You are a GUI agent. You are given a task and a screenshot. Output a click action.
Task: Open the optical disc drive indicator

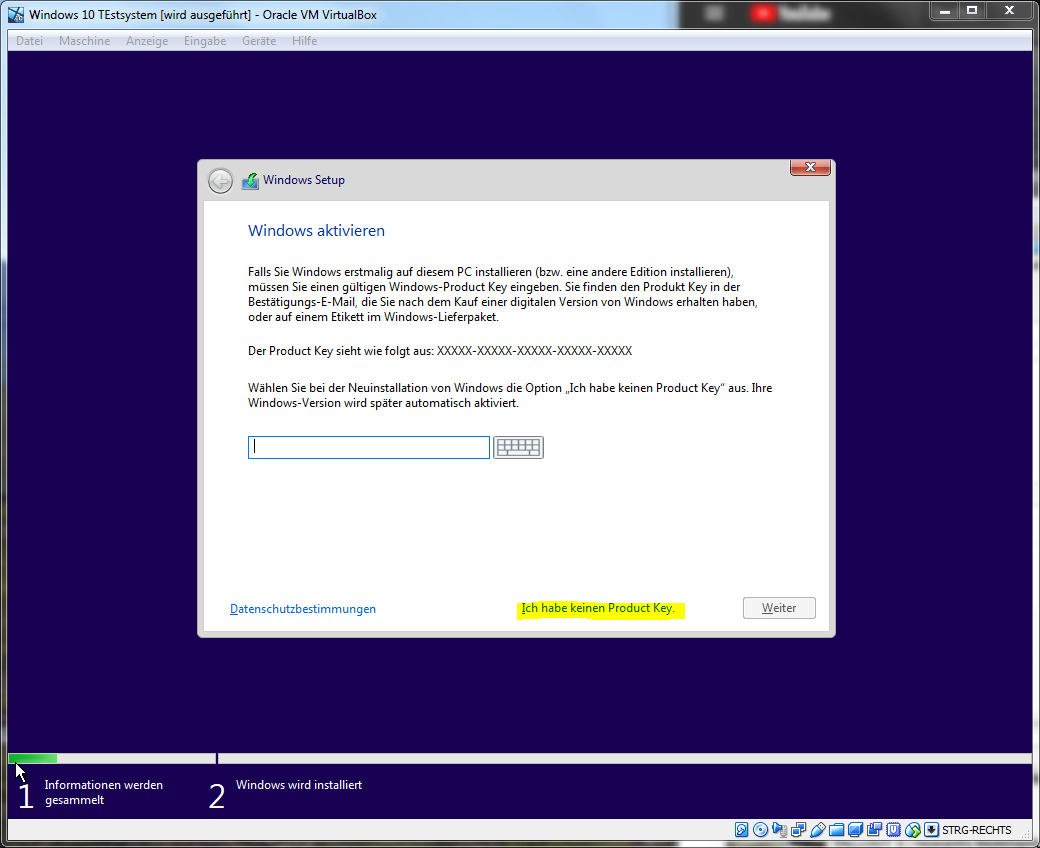pos(760,830)
